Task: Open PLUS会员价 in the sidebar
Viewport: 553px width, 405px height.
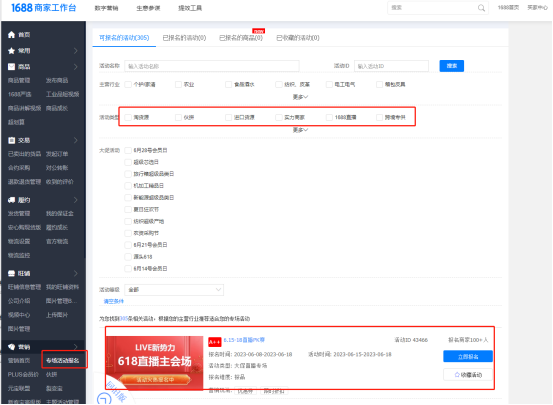Action: (x=23, y=375)
